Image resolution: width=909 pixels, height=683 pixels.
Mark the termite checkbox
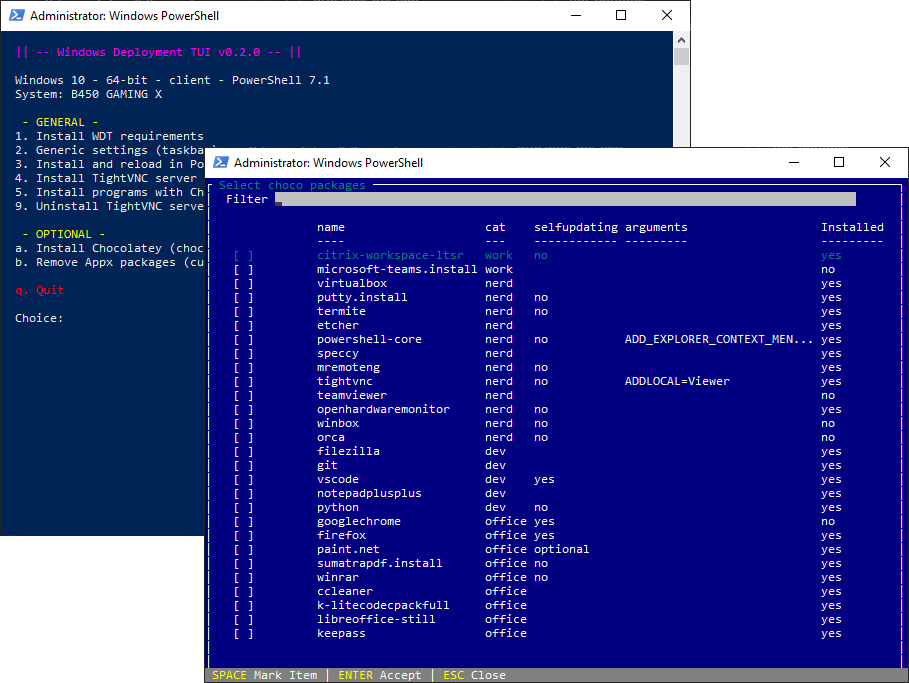243,311
